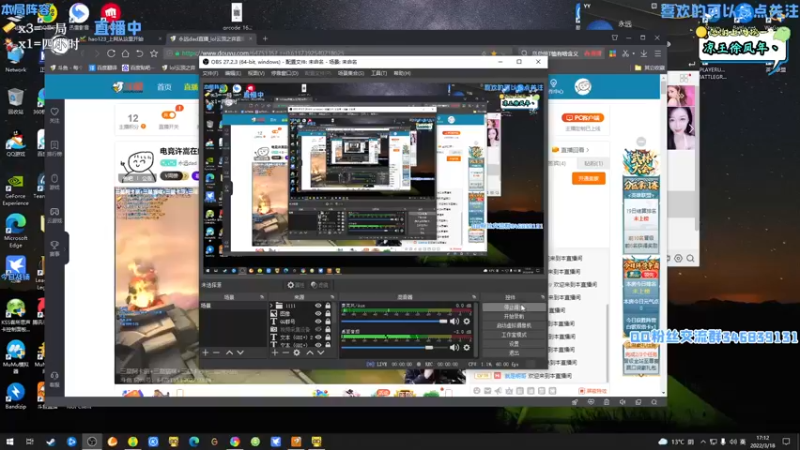The image size is (800, 450).
Task: Add a new scene in OBS scenes panel
Action: [x=205, y=353]
